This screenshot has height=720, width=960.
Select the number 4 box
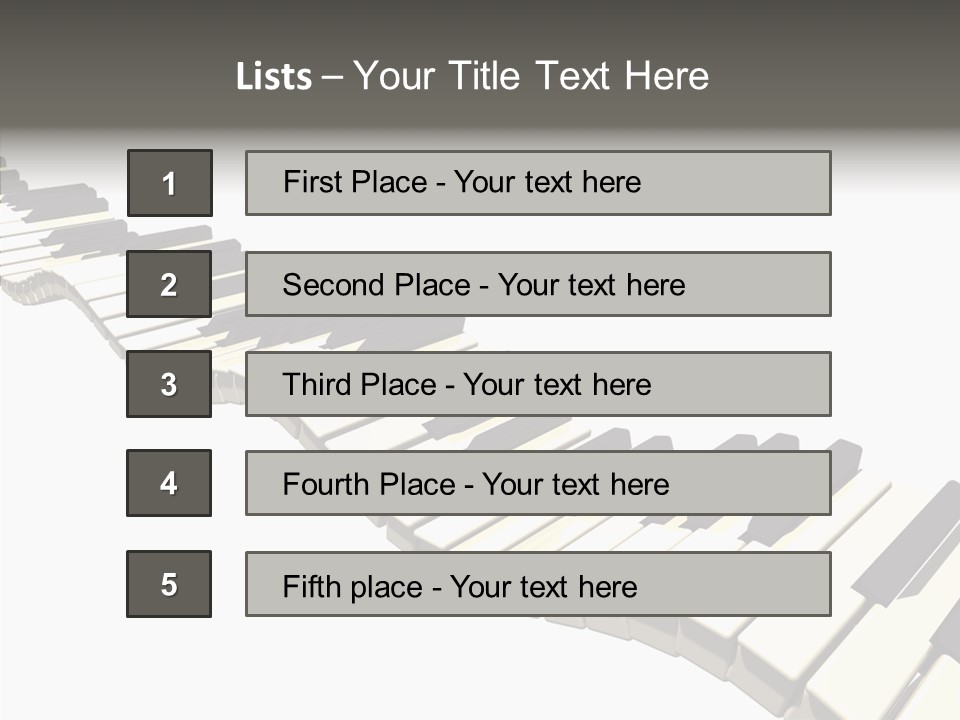[x=169, y=483]
